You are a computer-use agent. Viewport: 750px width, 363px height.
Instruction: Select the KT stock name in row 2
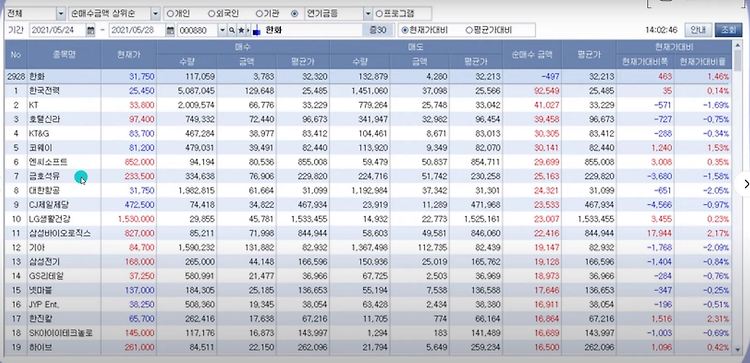[x=33, y=105]
